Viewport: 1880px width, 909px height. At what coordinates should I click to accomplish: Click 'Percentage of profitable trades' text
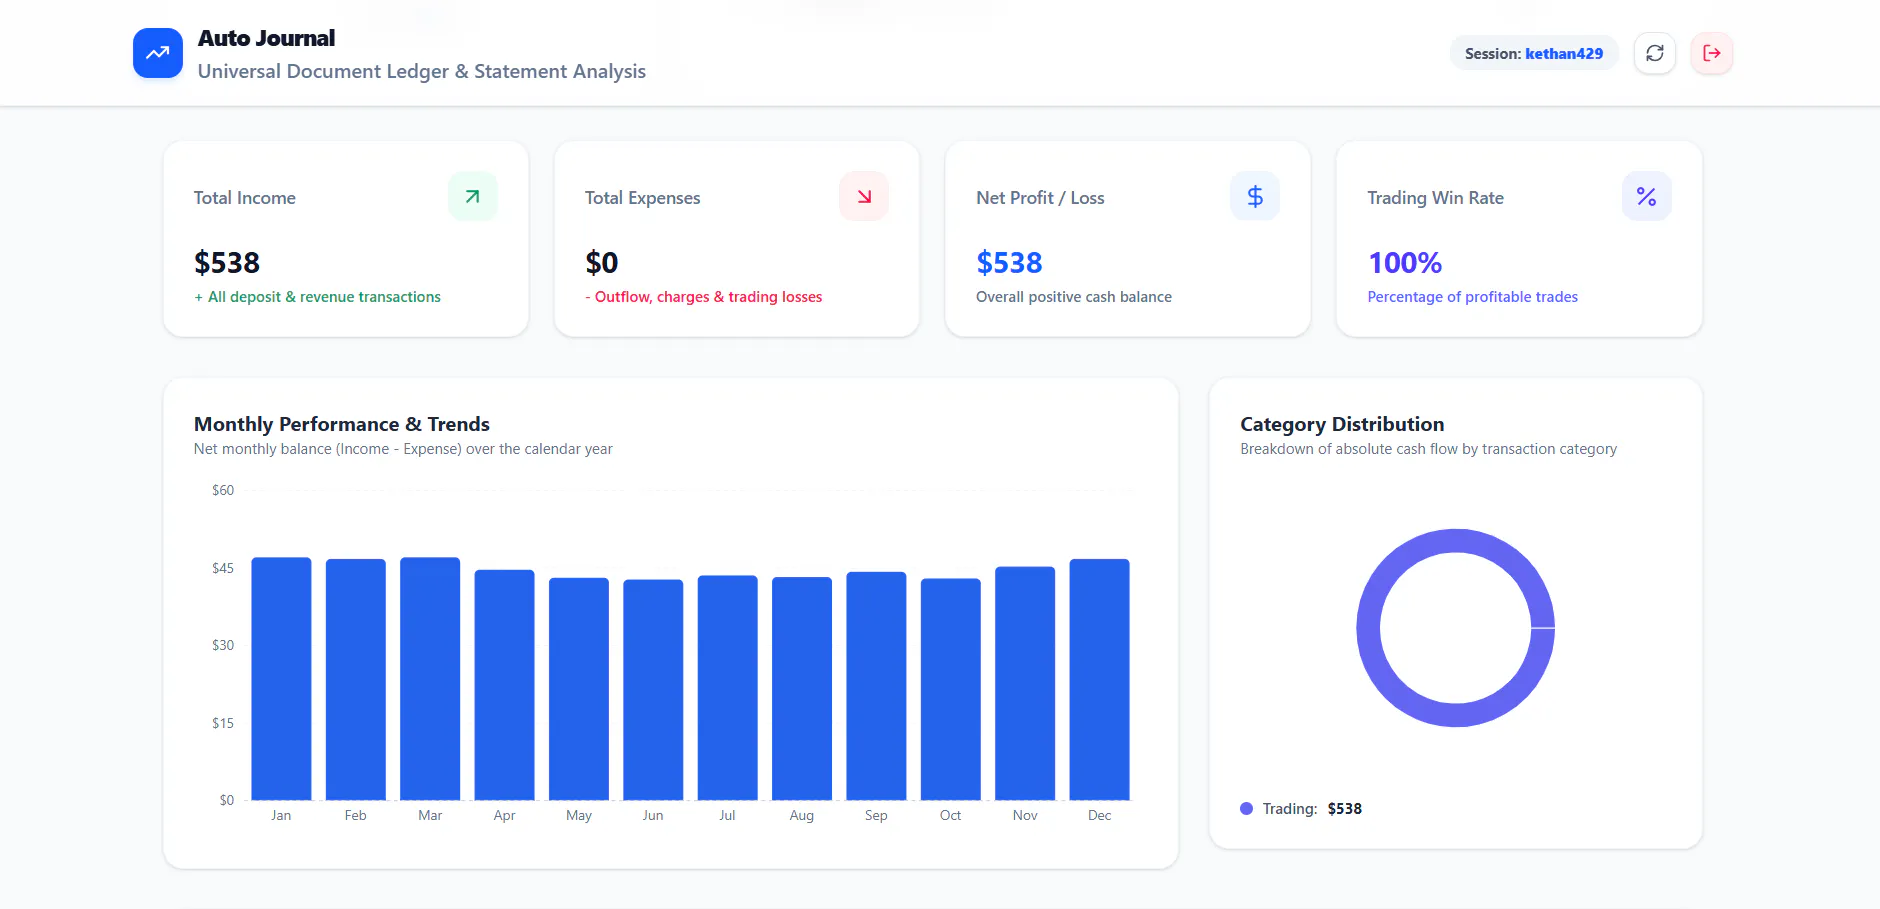[x=1473, y=297]
